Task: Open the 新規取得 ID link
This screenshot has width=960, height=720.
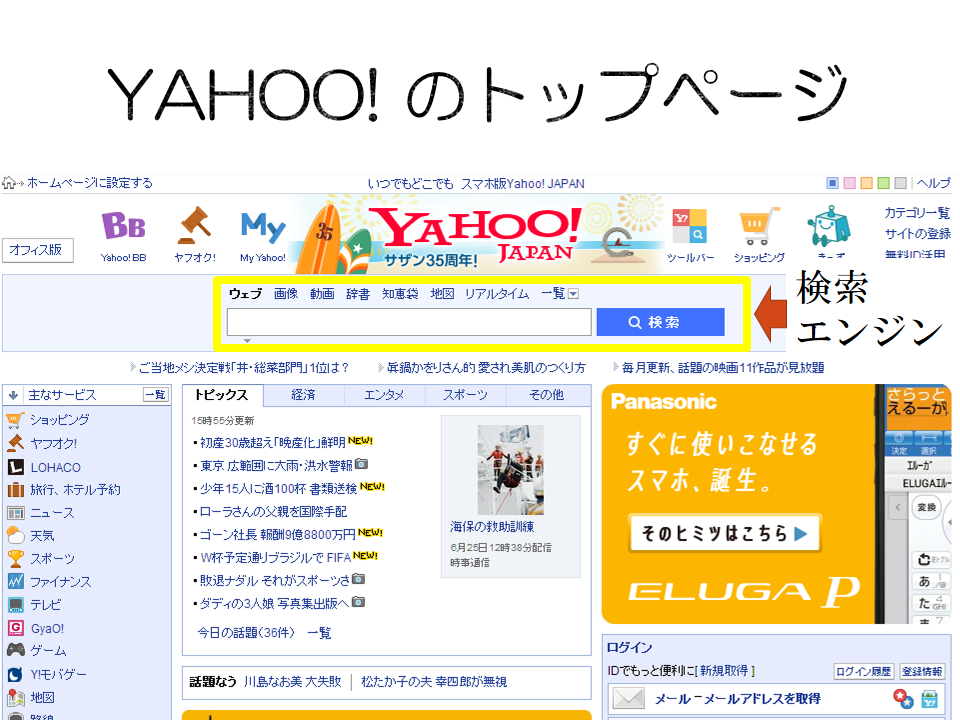Action: coord(724,671)
